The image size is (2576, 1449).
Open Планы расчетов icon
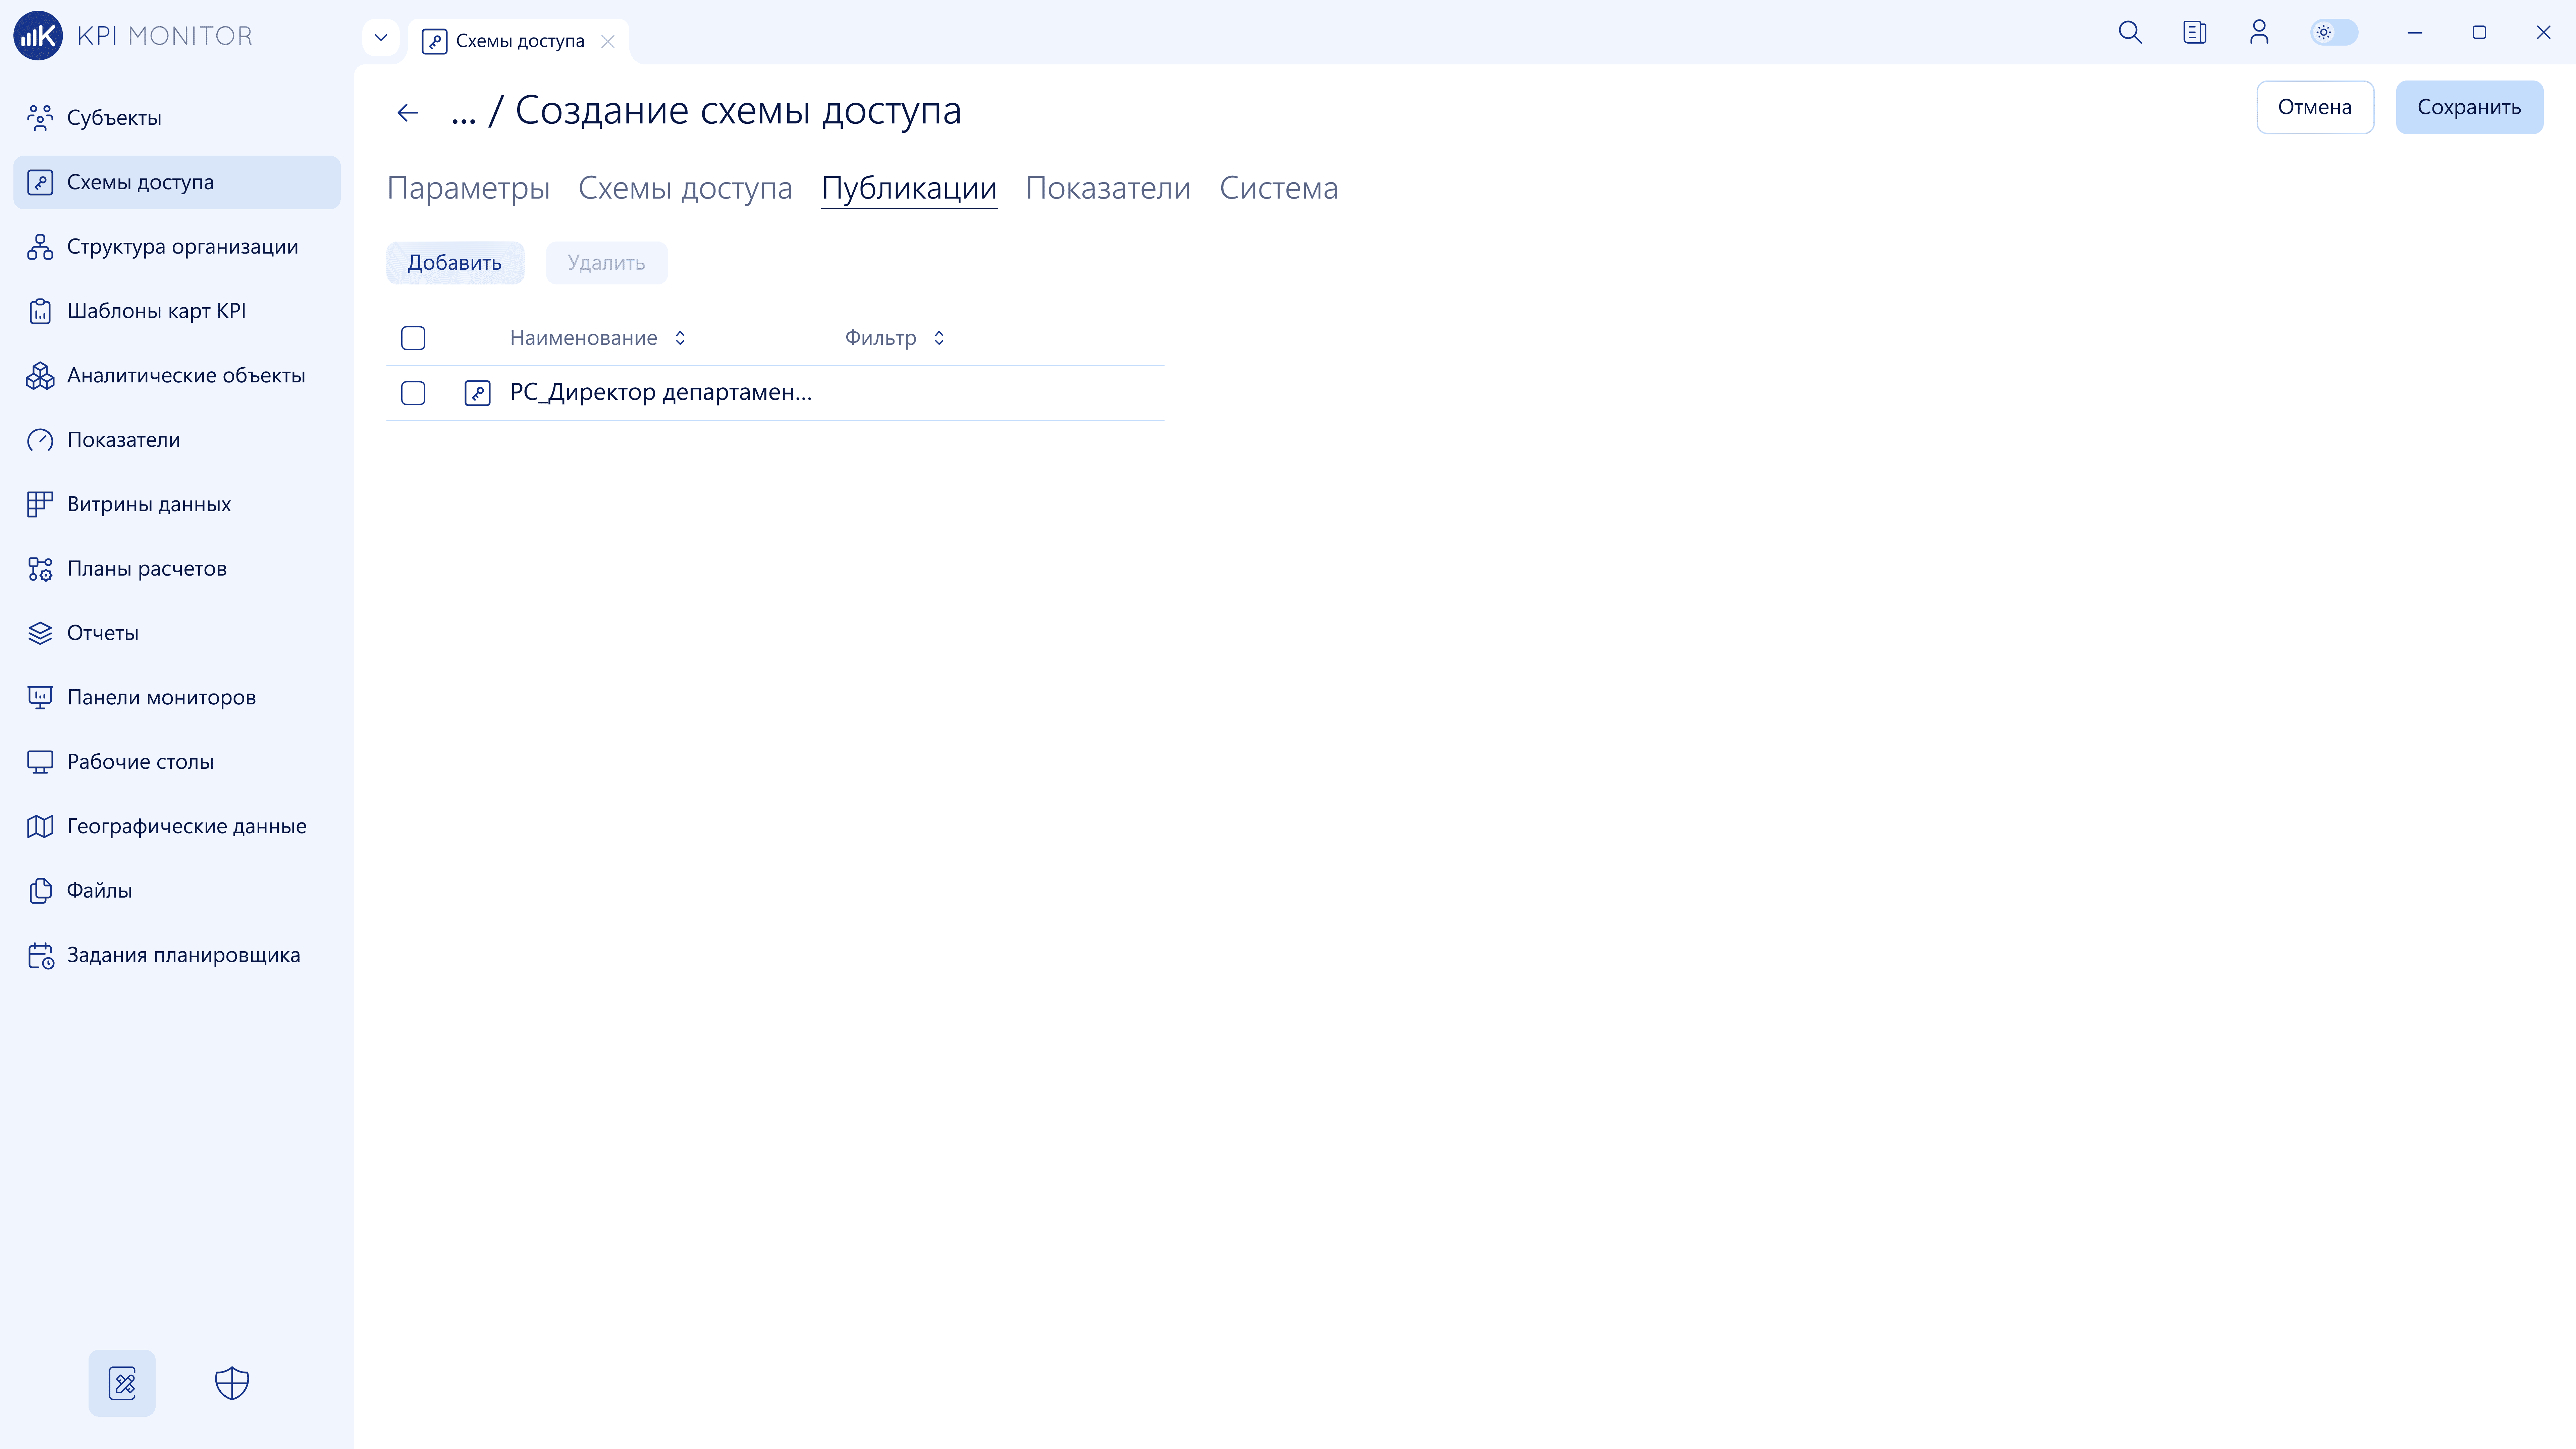coord(40,569)
